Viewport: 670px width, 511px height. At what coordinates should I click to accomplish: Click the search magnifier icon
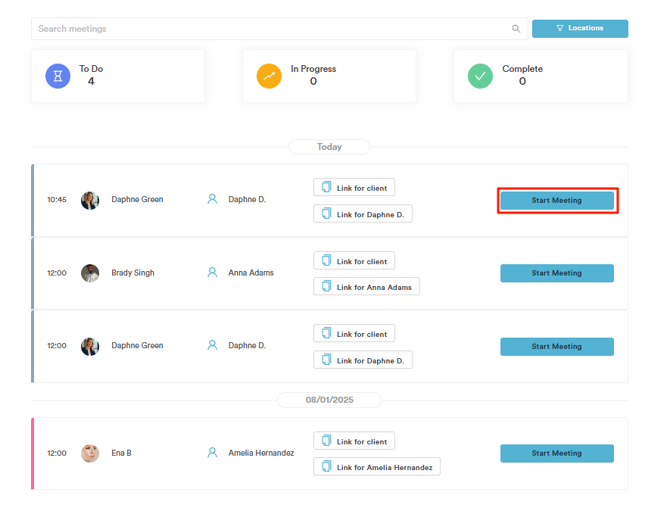pyautogui.click(x=516, y=29)
